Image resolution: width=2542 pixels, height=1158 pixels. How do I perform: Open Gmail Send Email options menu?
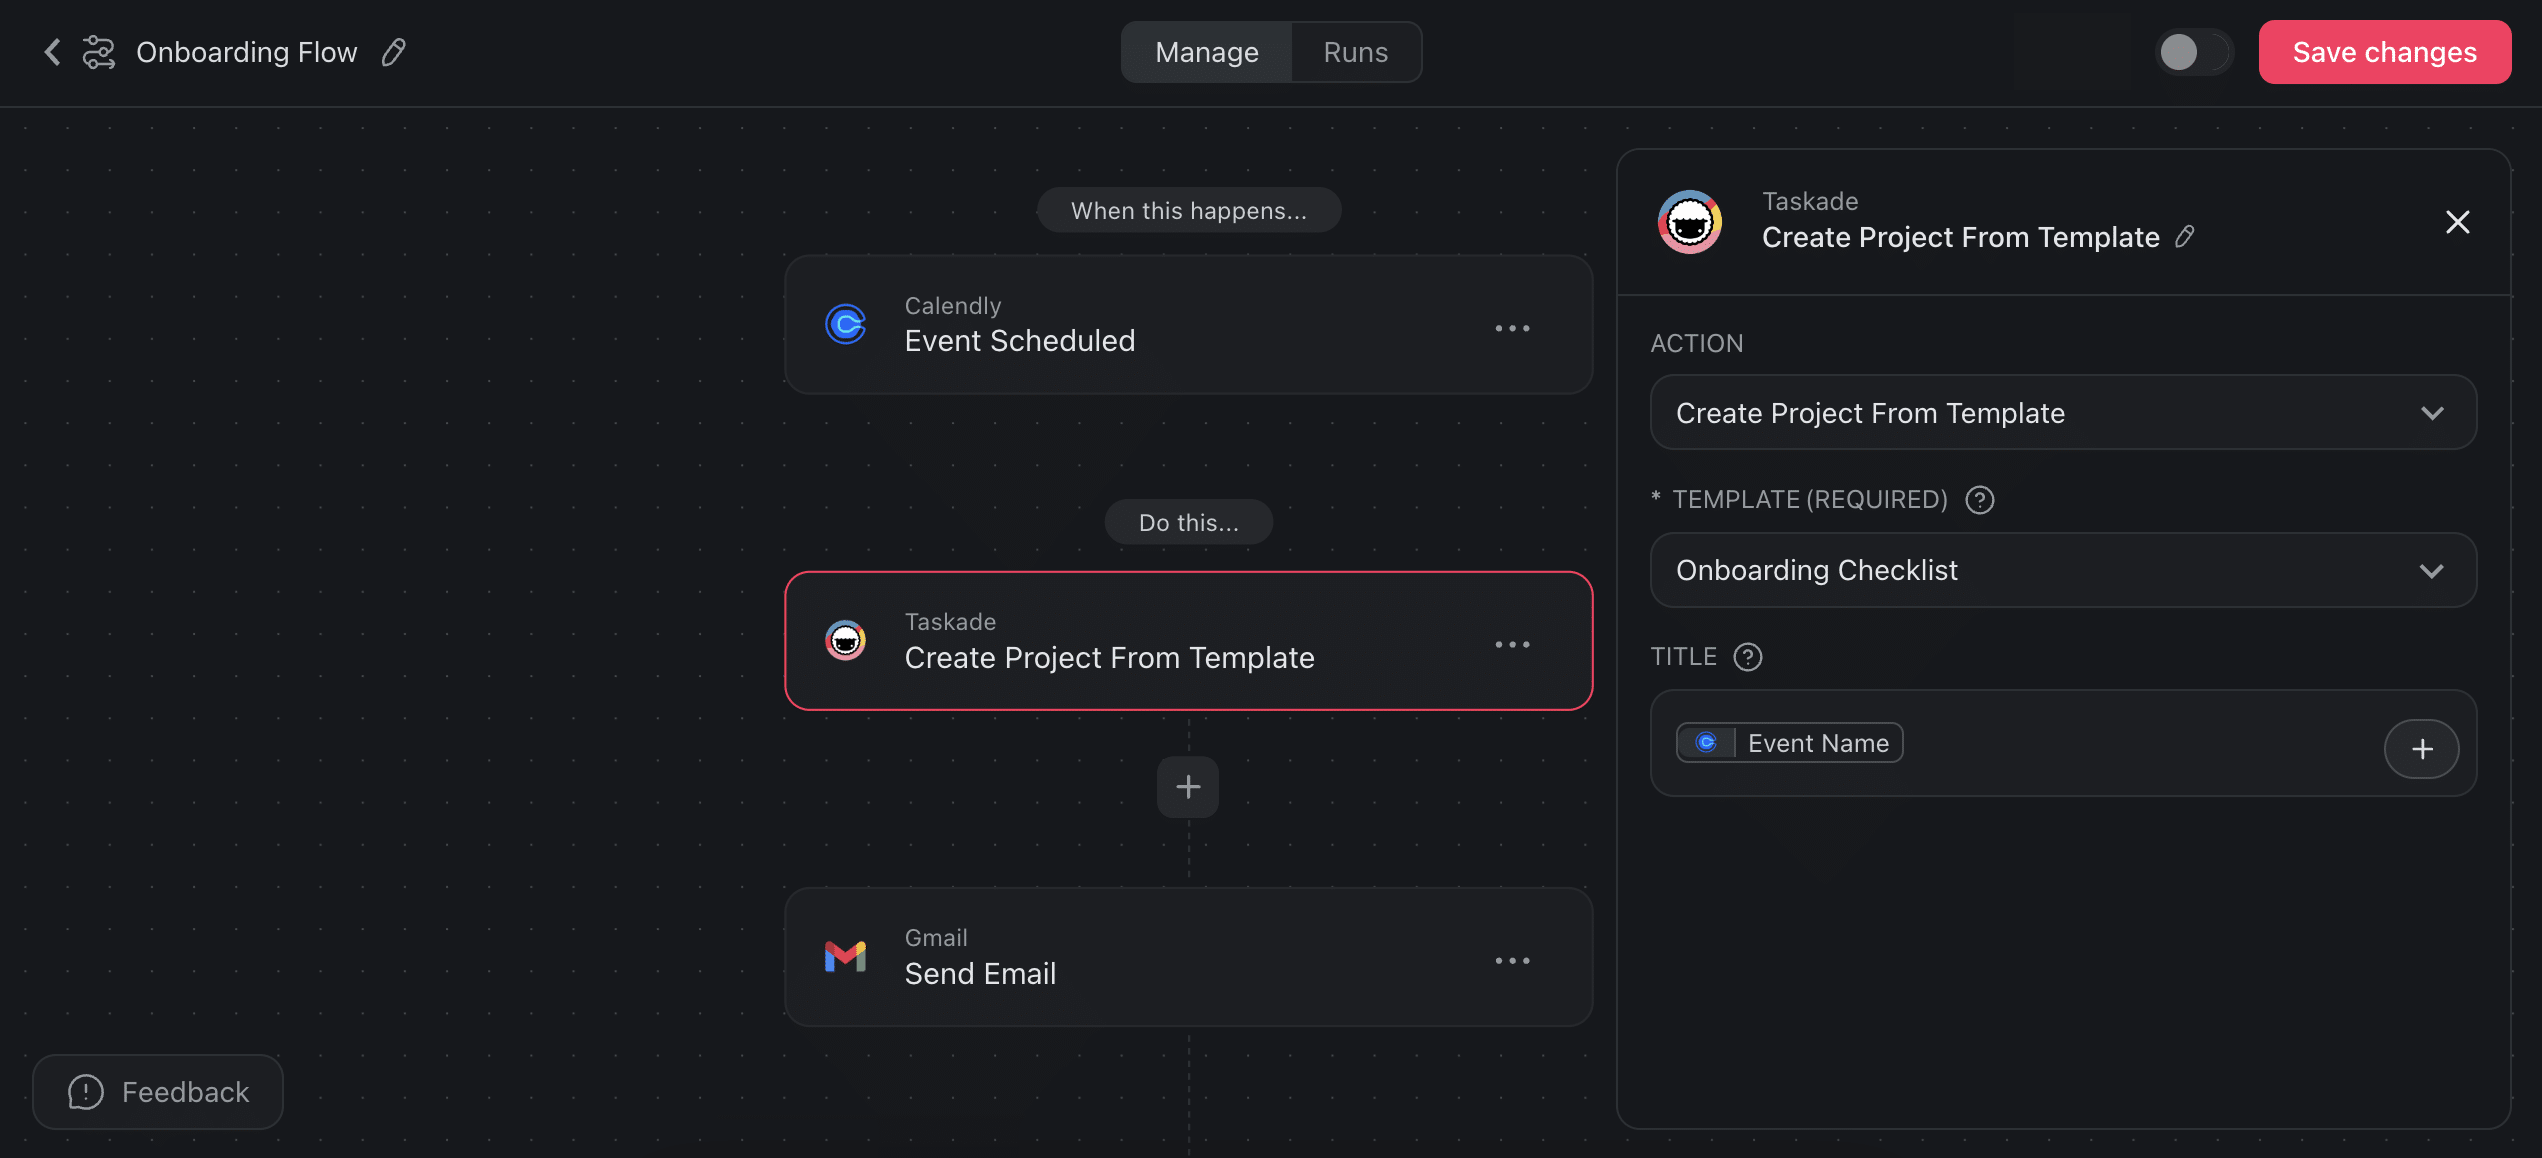click(x=1512, y=961)
